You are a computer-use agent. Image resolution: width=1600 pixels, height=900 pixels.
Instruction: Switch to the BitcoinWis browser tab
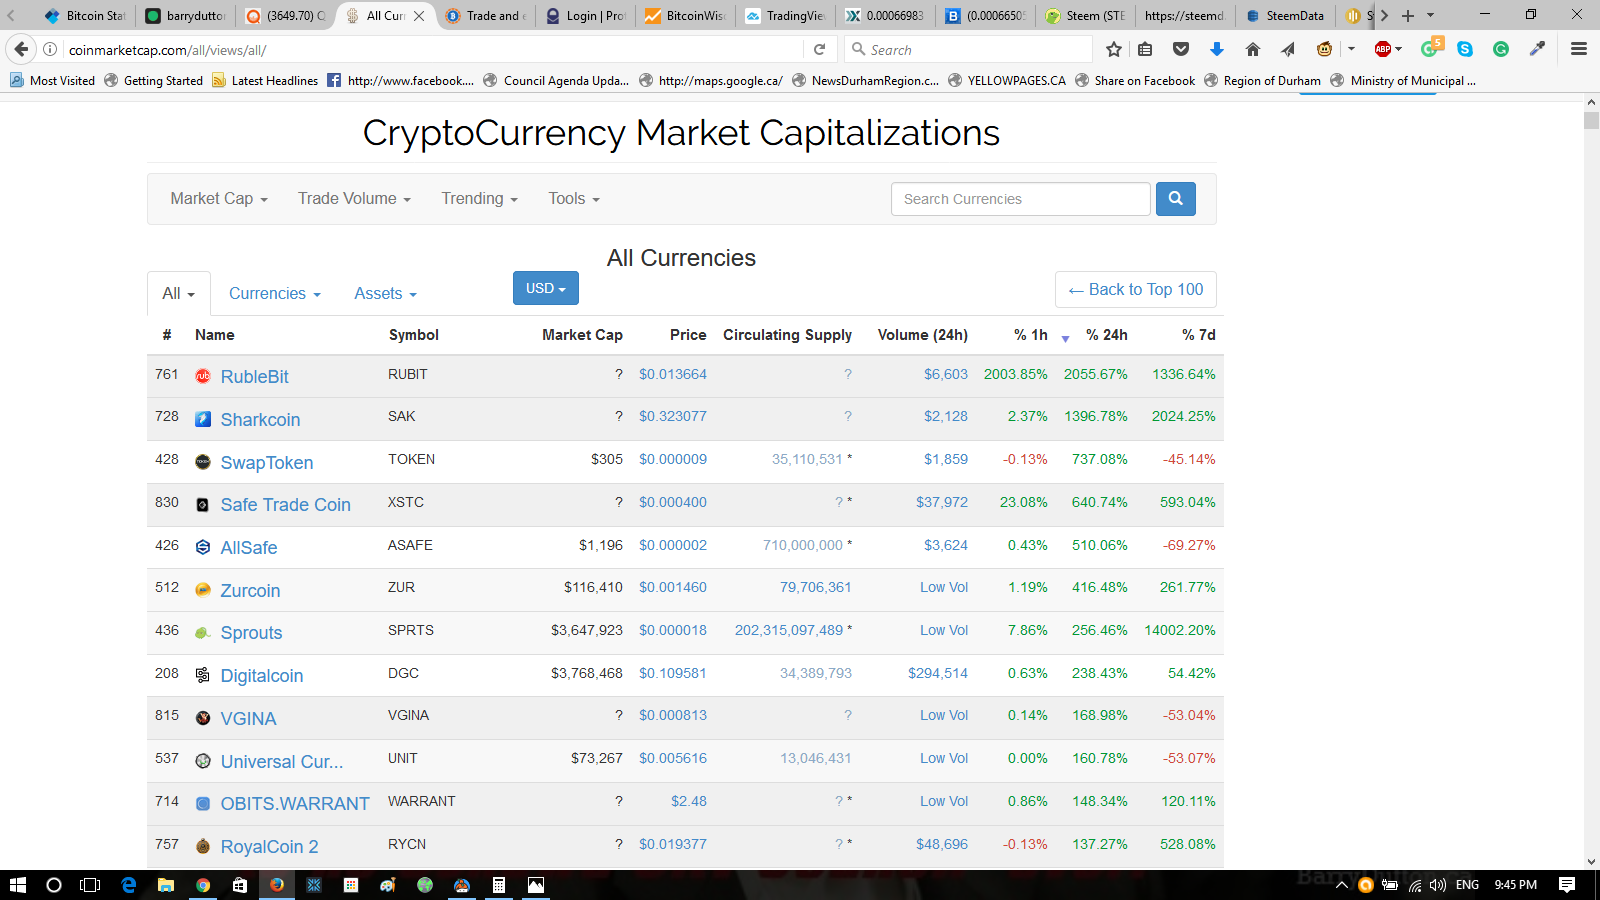pyautogui.click(x=685, y=15)
